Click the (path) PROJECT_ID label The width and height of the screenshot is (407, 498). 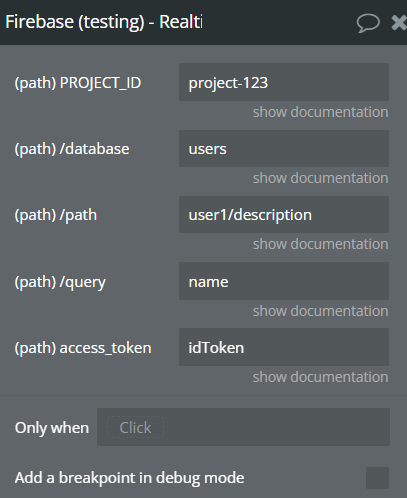[x=78, y=83]
